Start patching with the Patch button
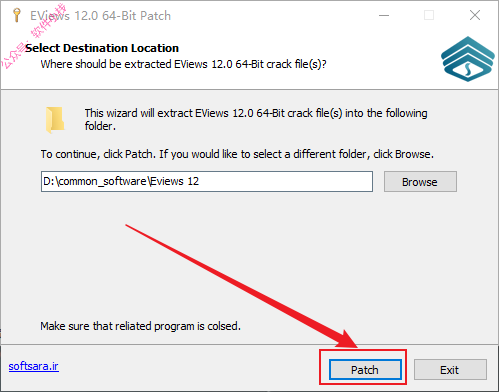This screenshot has height=392, width=499. [x=365, y=370]
